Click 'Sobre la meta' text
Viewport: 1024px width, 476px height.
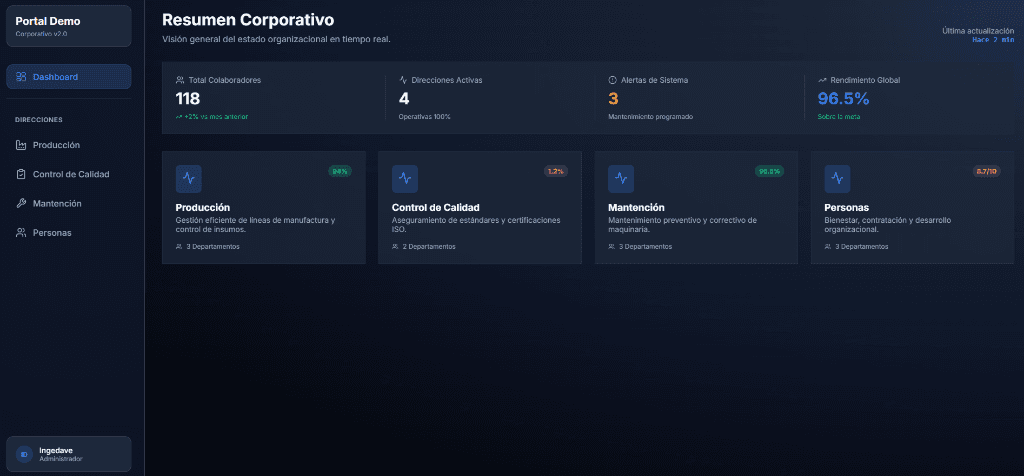click(839, 117)
